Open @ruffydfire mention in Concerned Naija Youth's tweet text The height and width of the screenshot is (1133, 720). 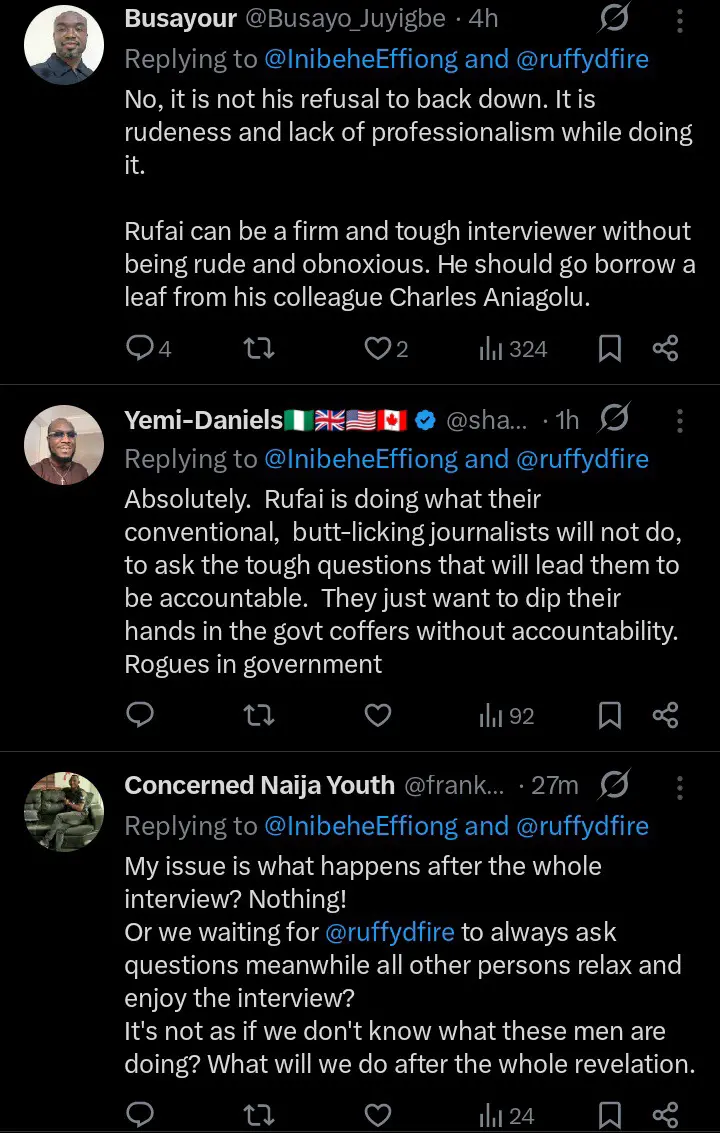click(x=390, y=933)
